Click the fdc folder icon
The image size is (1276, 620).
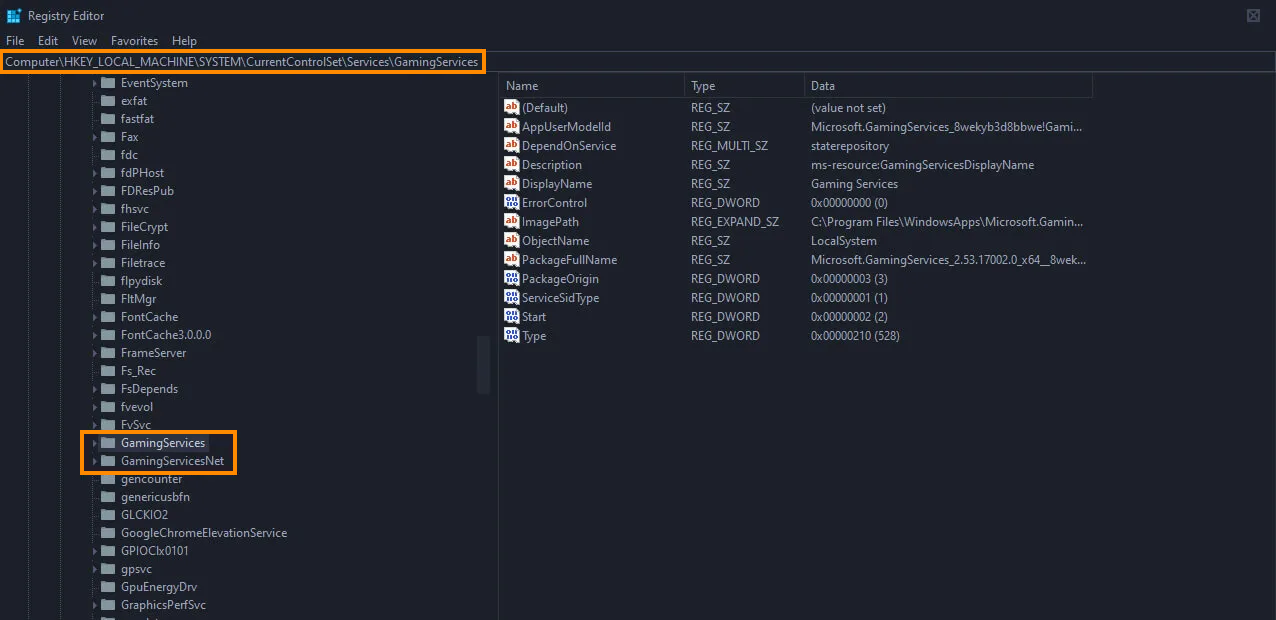click(x=108, y=155)
